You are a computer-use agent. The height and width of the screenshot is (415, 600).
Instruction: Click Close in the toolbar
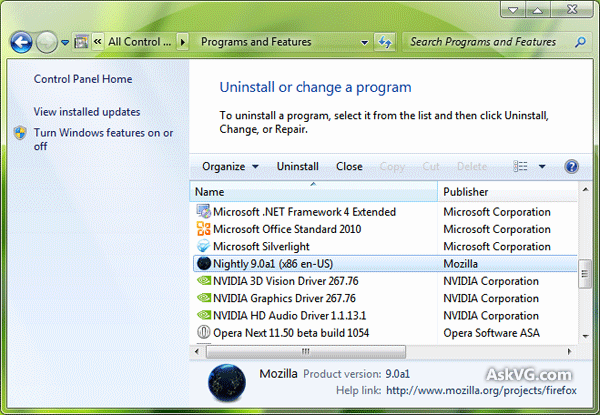pyautogui.click(x=349, y=166)
